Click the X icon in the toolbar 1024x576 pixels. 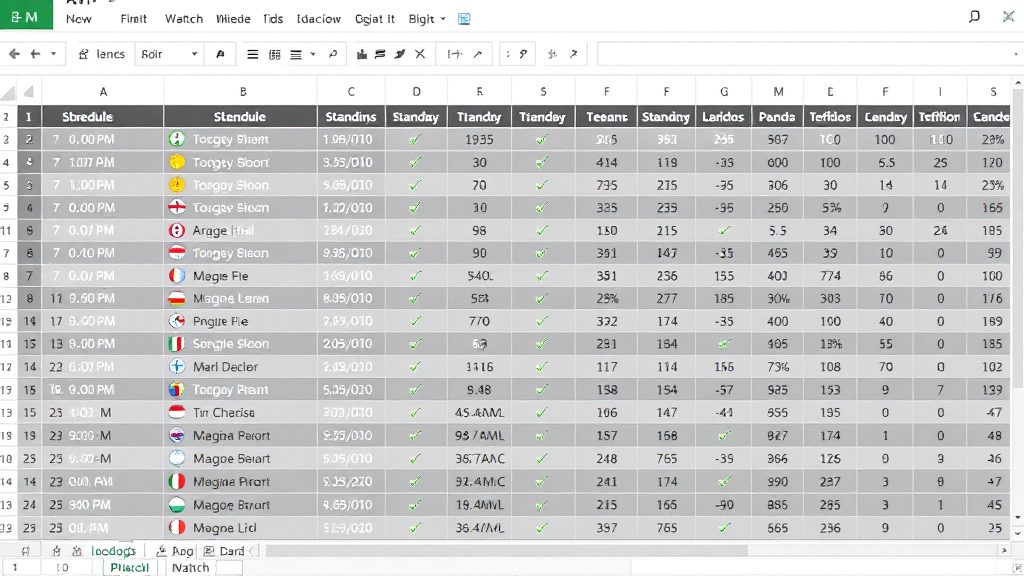[420, 54]
